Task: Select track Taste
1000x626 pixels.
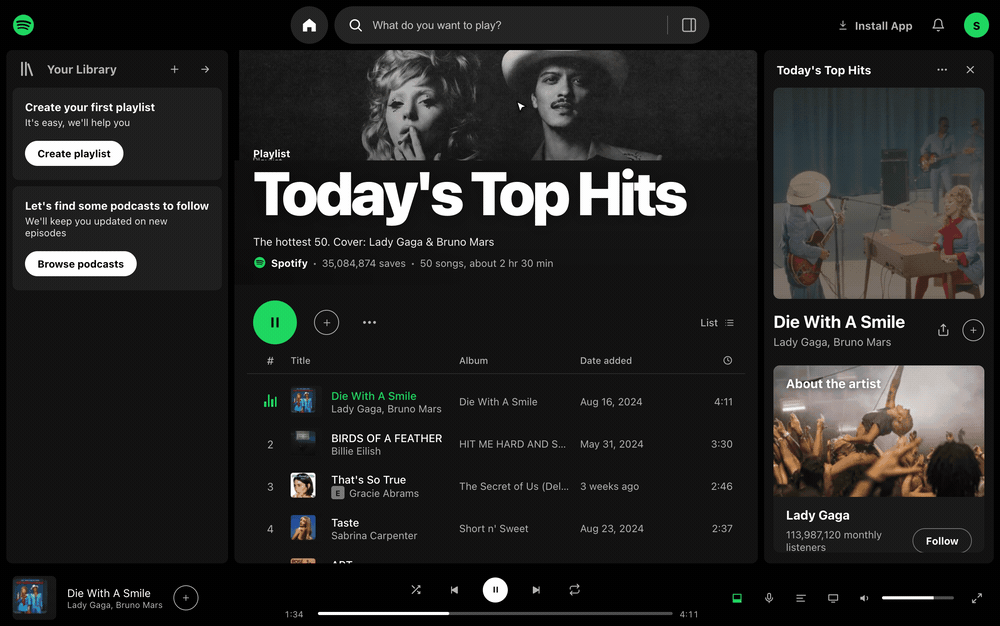Action: [x=345, y=523]
